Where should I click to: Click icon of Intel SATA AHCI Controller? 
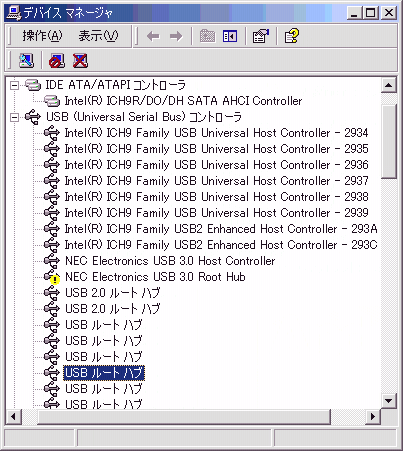pos(52,101)
